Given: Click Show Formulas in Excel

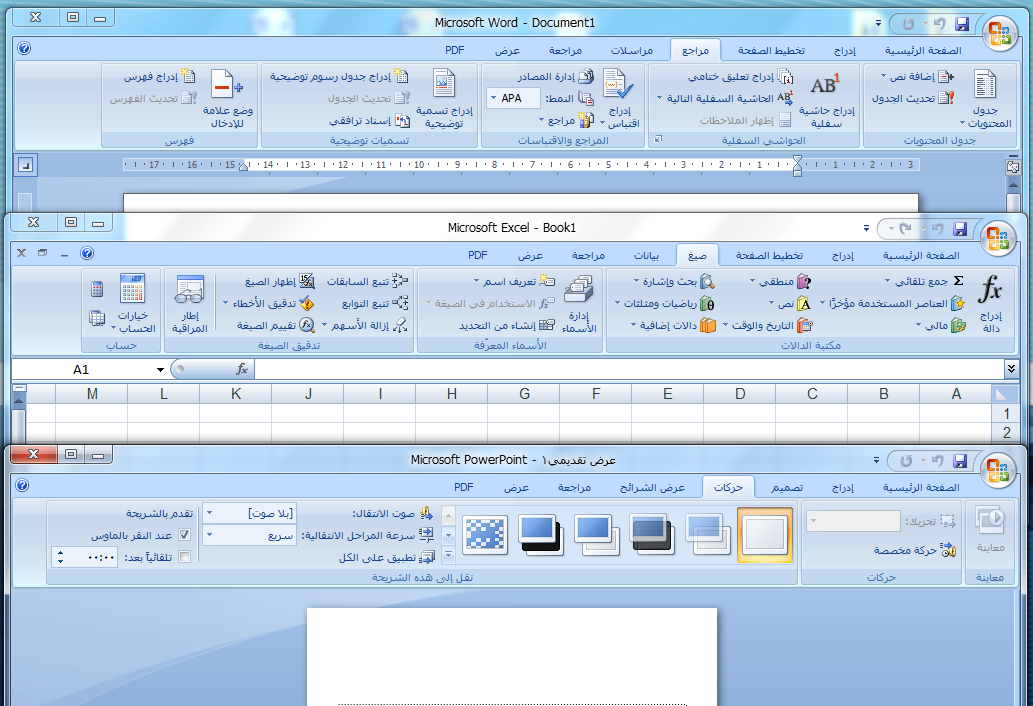Looking at the screenshot, I should (279, 281).
